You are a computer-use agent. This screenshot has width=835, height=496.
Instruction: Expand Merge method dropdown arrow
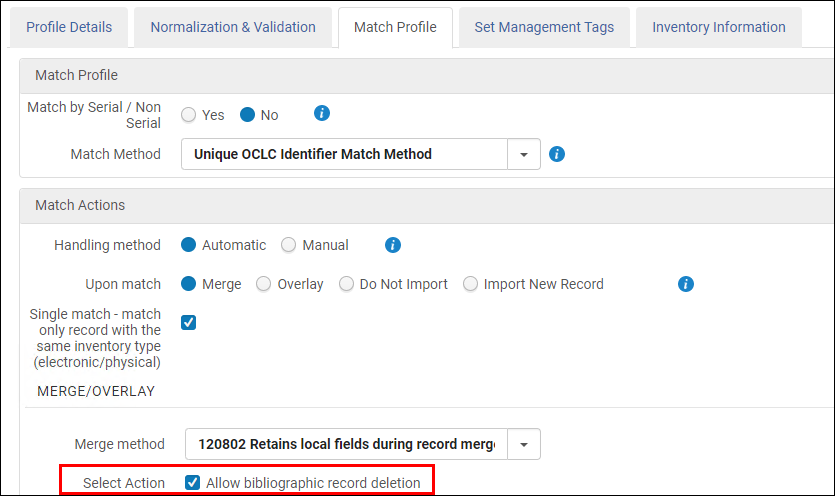point(524,444)
